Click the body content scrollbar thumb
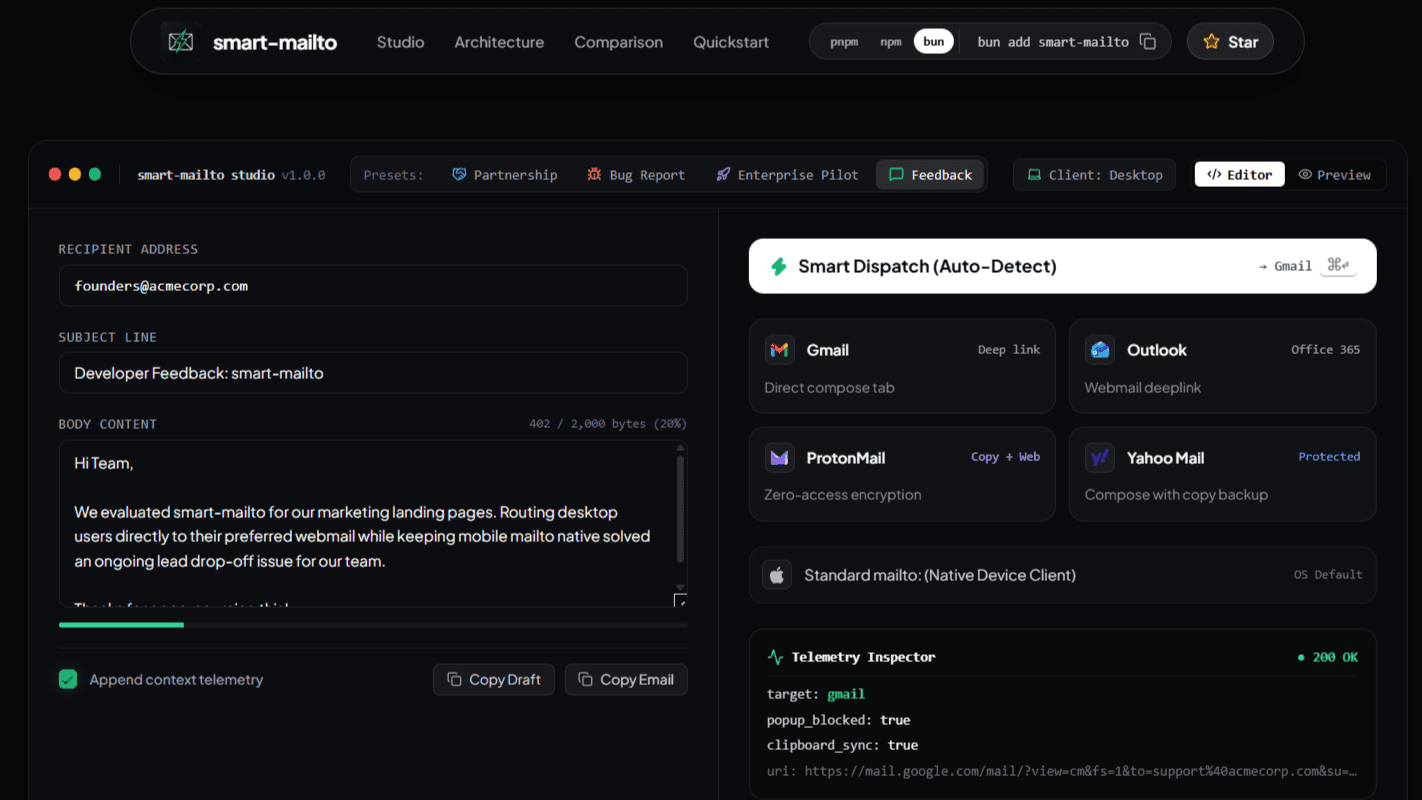The image size is (1422, 800). tap(681, 508)
